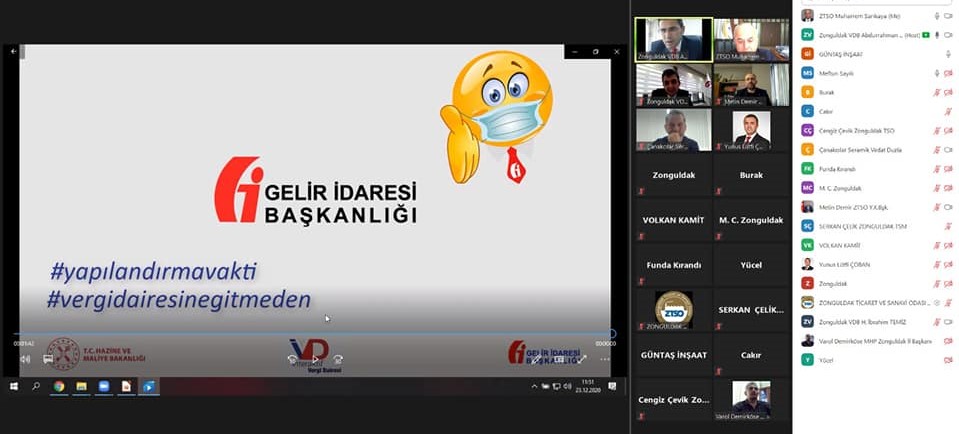
Task: Open Zoom from the taskbar
Action: [103, 386]
